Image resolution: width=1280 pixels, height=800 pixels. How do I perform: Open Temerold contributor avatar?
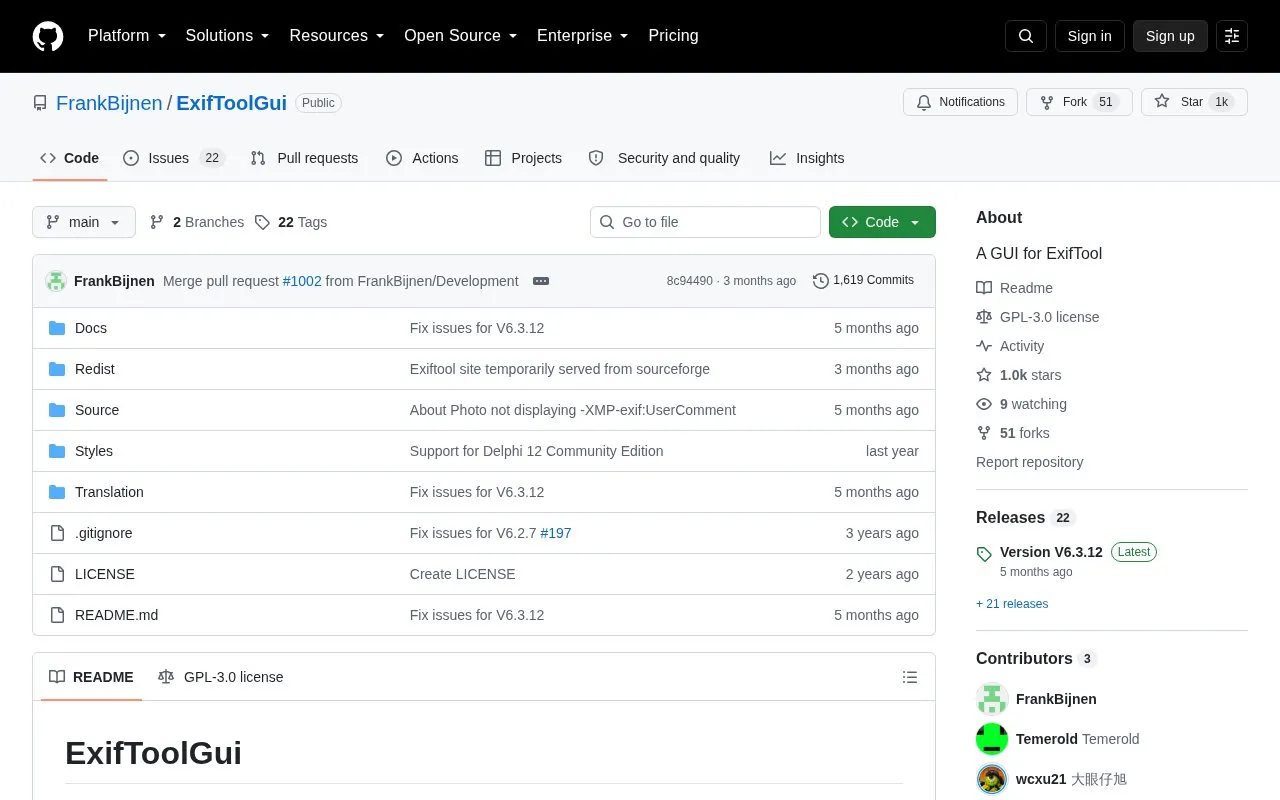(992, 739)
